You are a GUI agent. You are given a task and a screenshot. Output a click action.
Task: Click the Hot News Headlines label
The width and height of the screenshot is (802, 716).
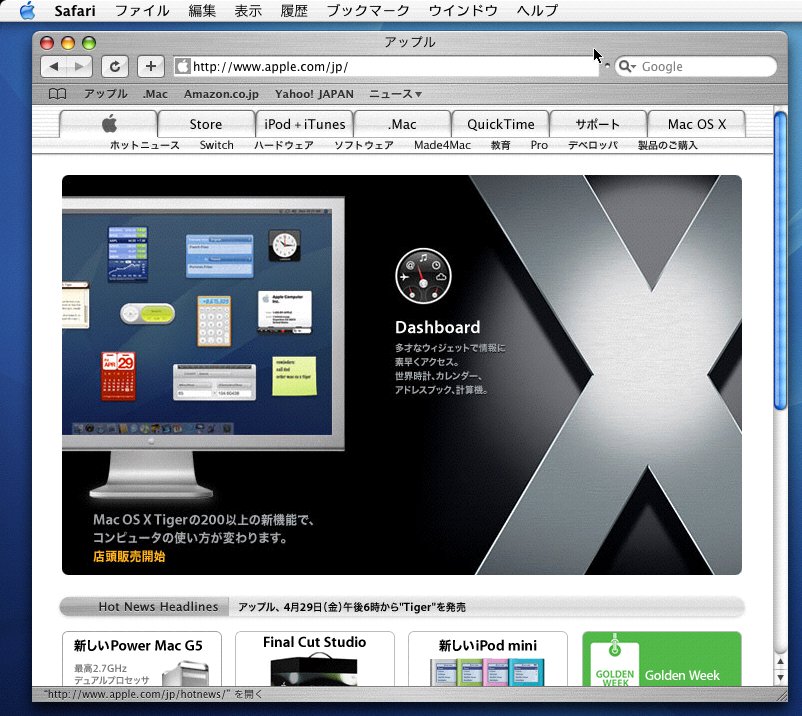[x=158, y=607]
